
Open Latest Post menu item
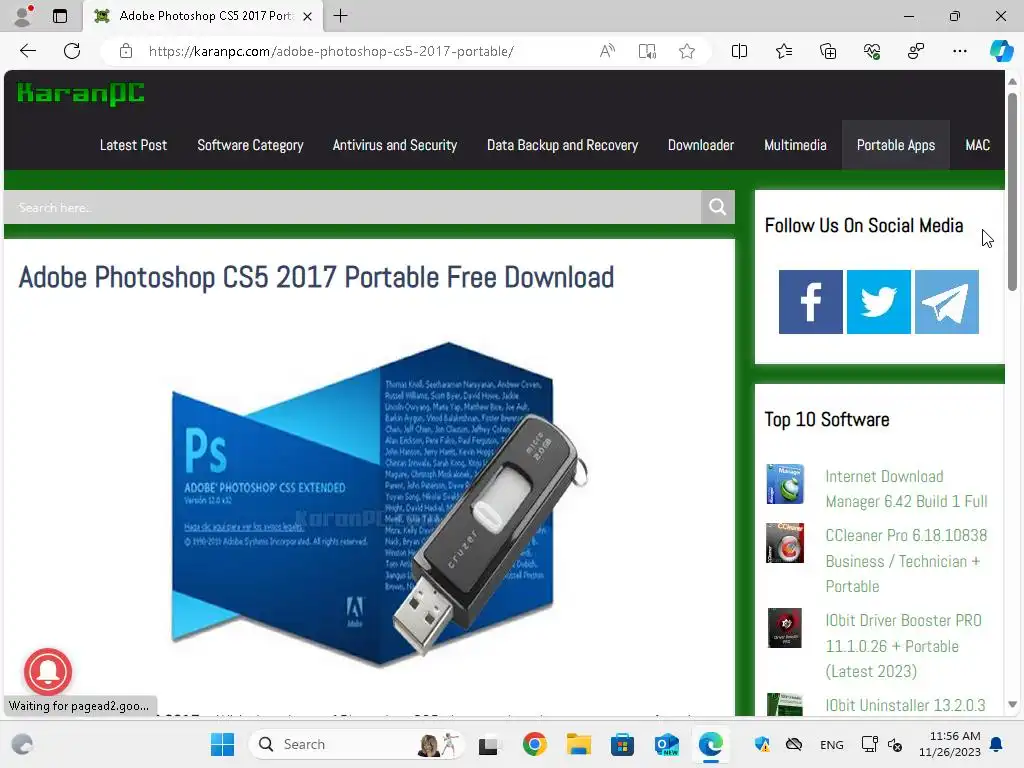[x=133, y=145]
